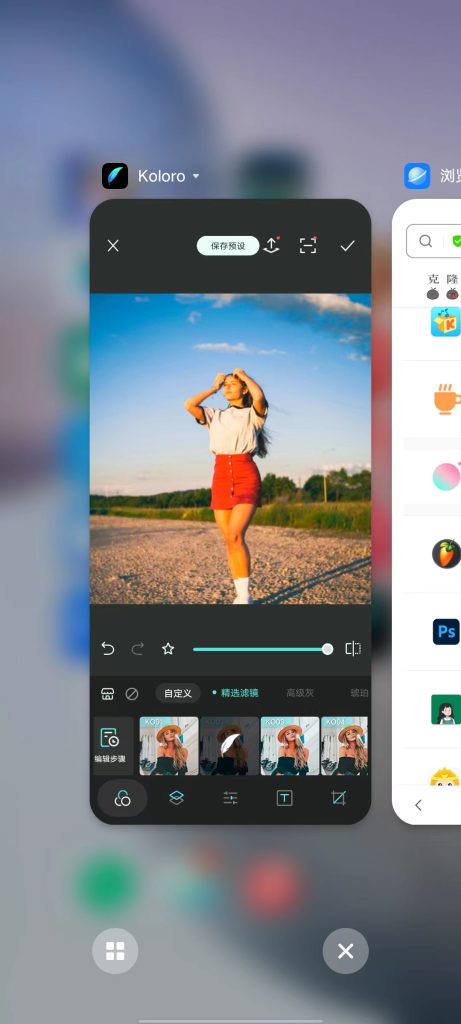This screenshot has width=461, height=1024.
Task: Click the 保存预设 button
Action: pyautogui.click(x=228, y=246)
